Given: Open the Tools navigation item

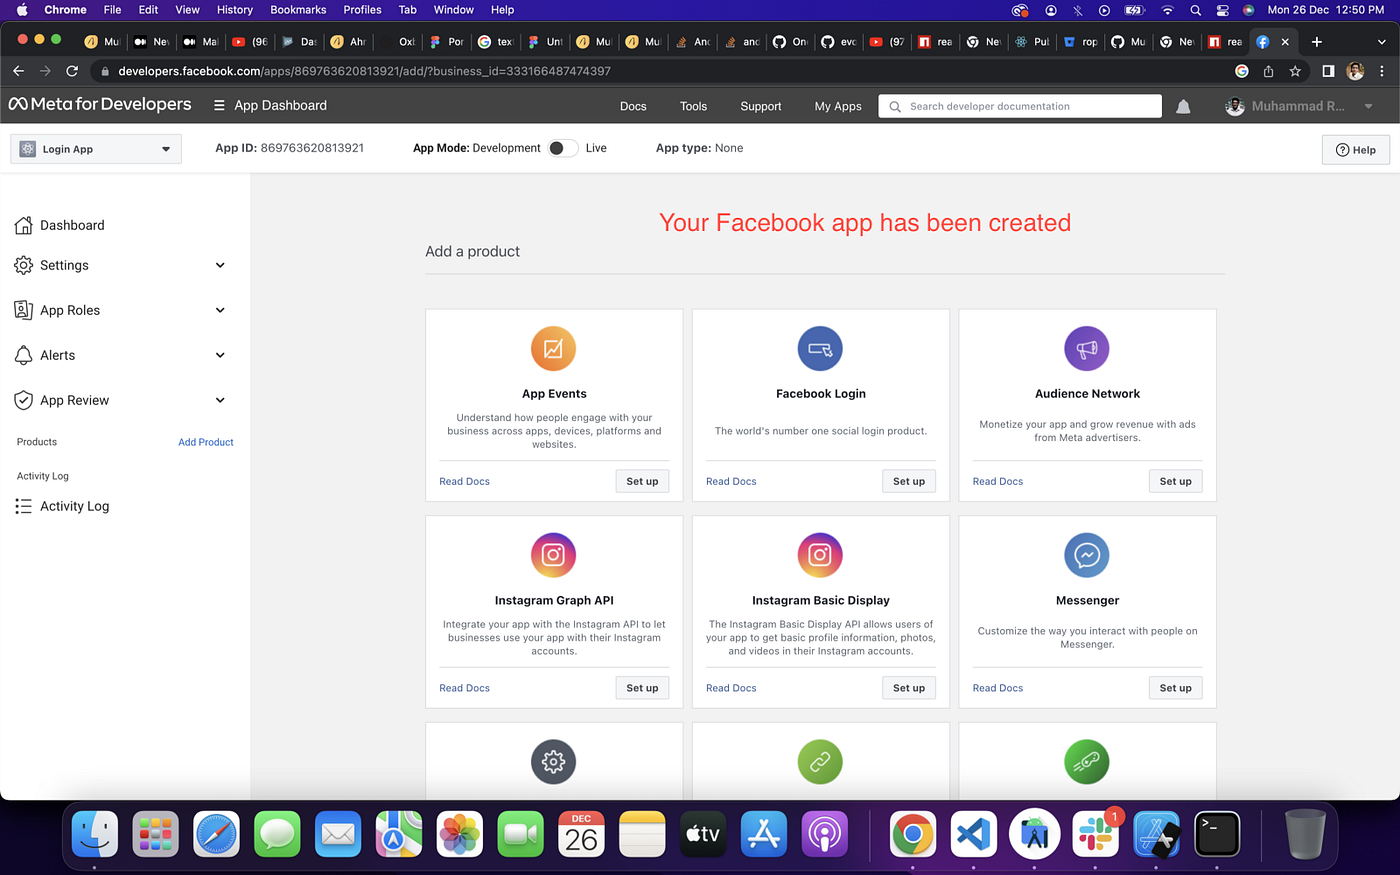Looking at the screenshot, I should (693, 106).
